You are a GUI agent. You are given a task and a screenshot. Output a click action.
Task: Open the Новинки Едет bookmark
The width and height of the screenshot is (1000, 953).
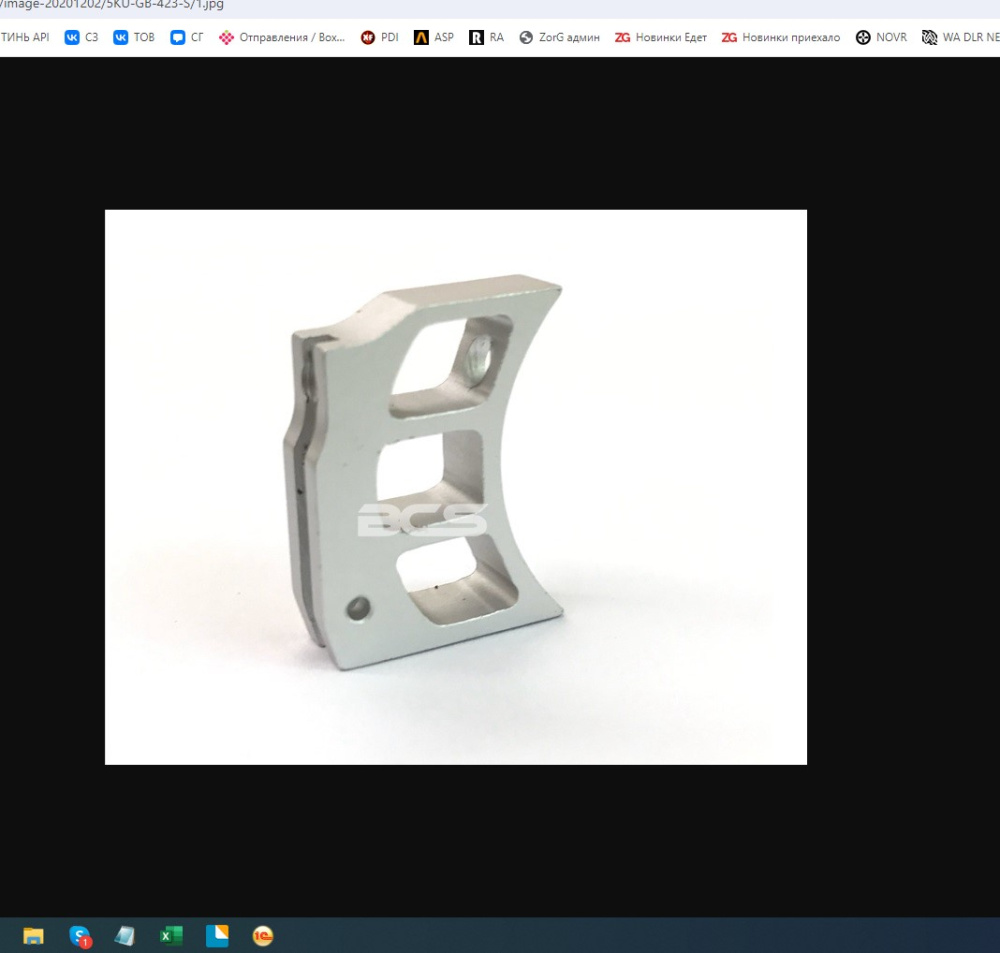(661, 38)
